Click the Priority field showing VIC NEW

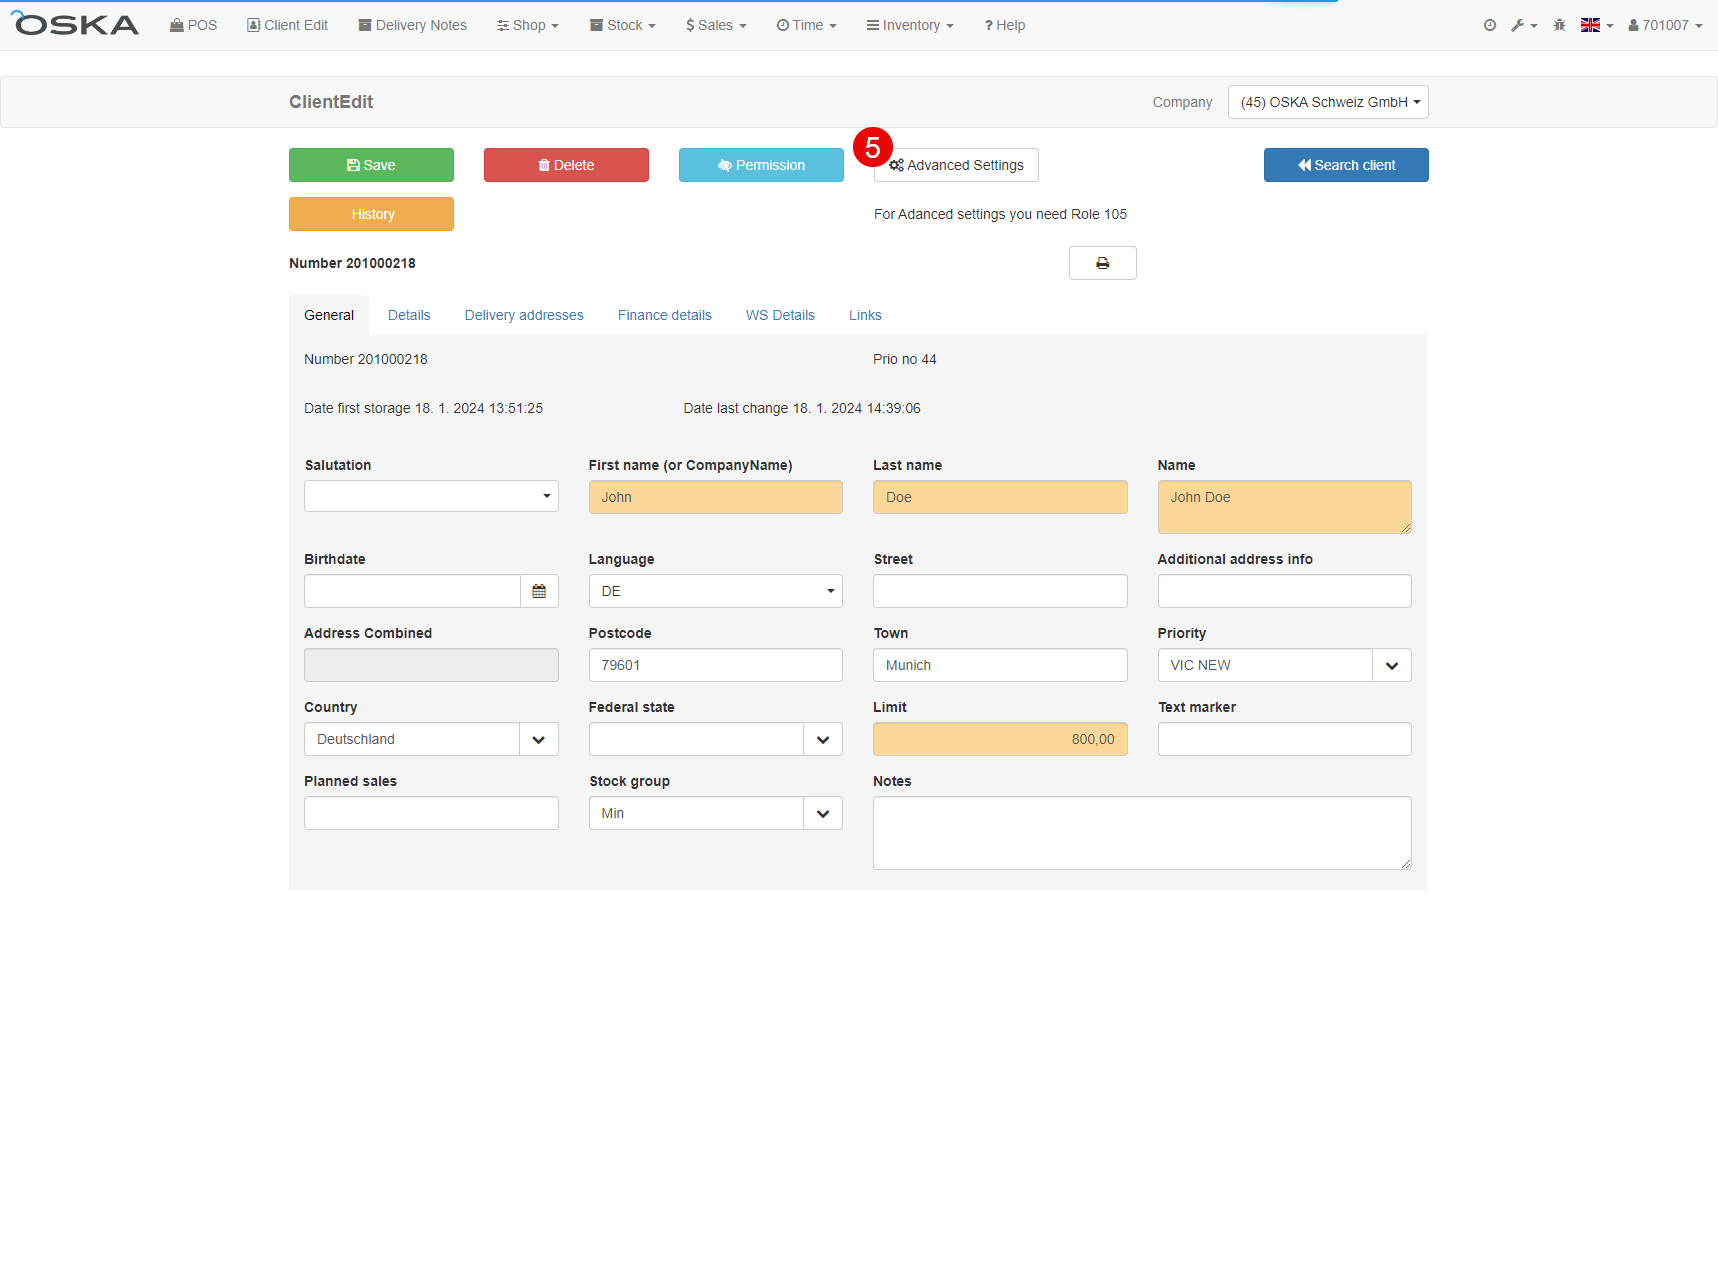point(1265,665)
